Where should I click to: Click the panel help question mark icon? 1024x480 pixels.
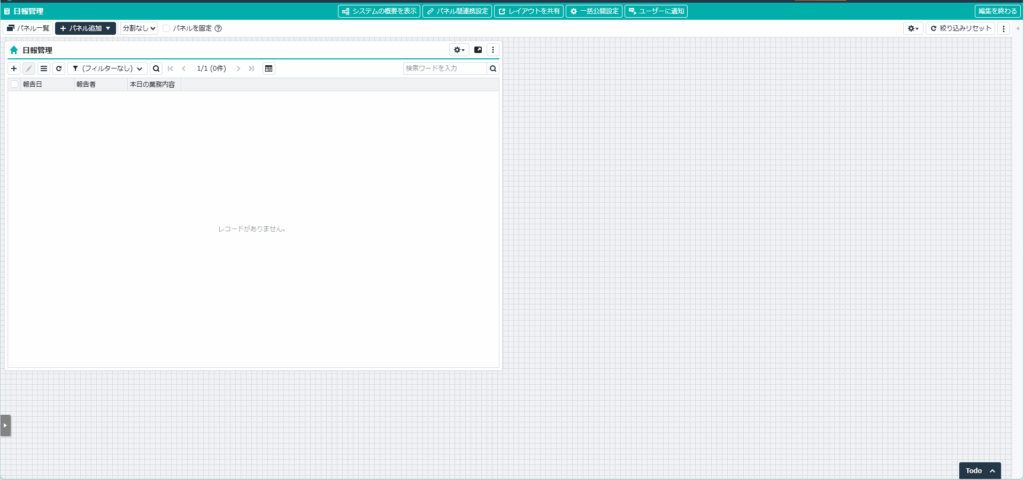pos(218,28)
